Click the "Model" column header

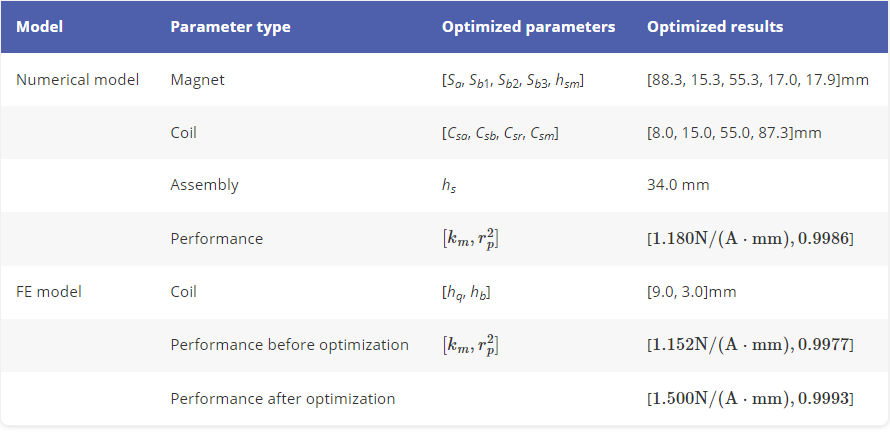tap(40, 27)
